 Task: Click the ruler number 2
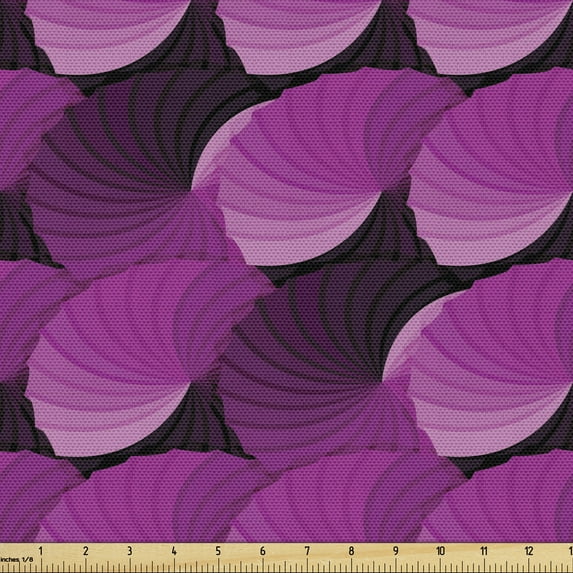pos(86,551)
